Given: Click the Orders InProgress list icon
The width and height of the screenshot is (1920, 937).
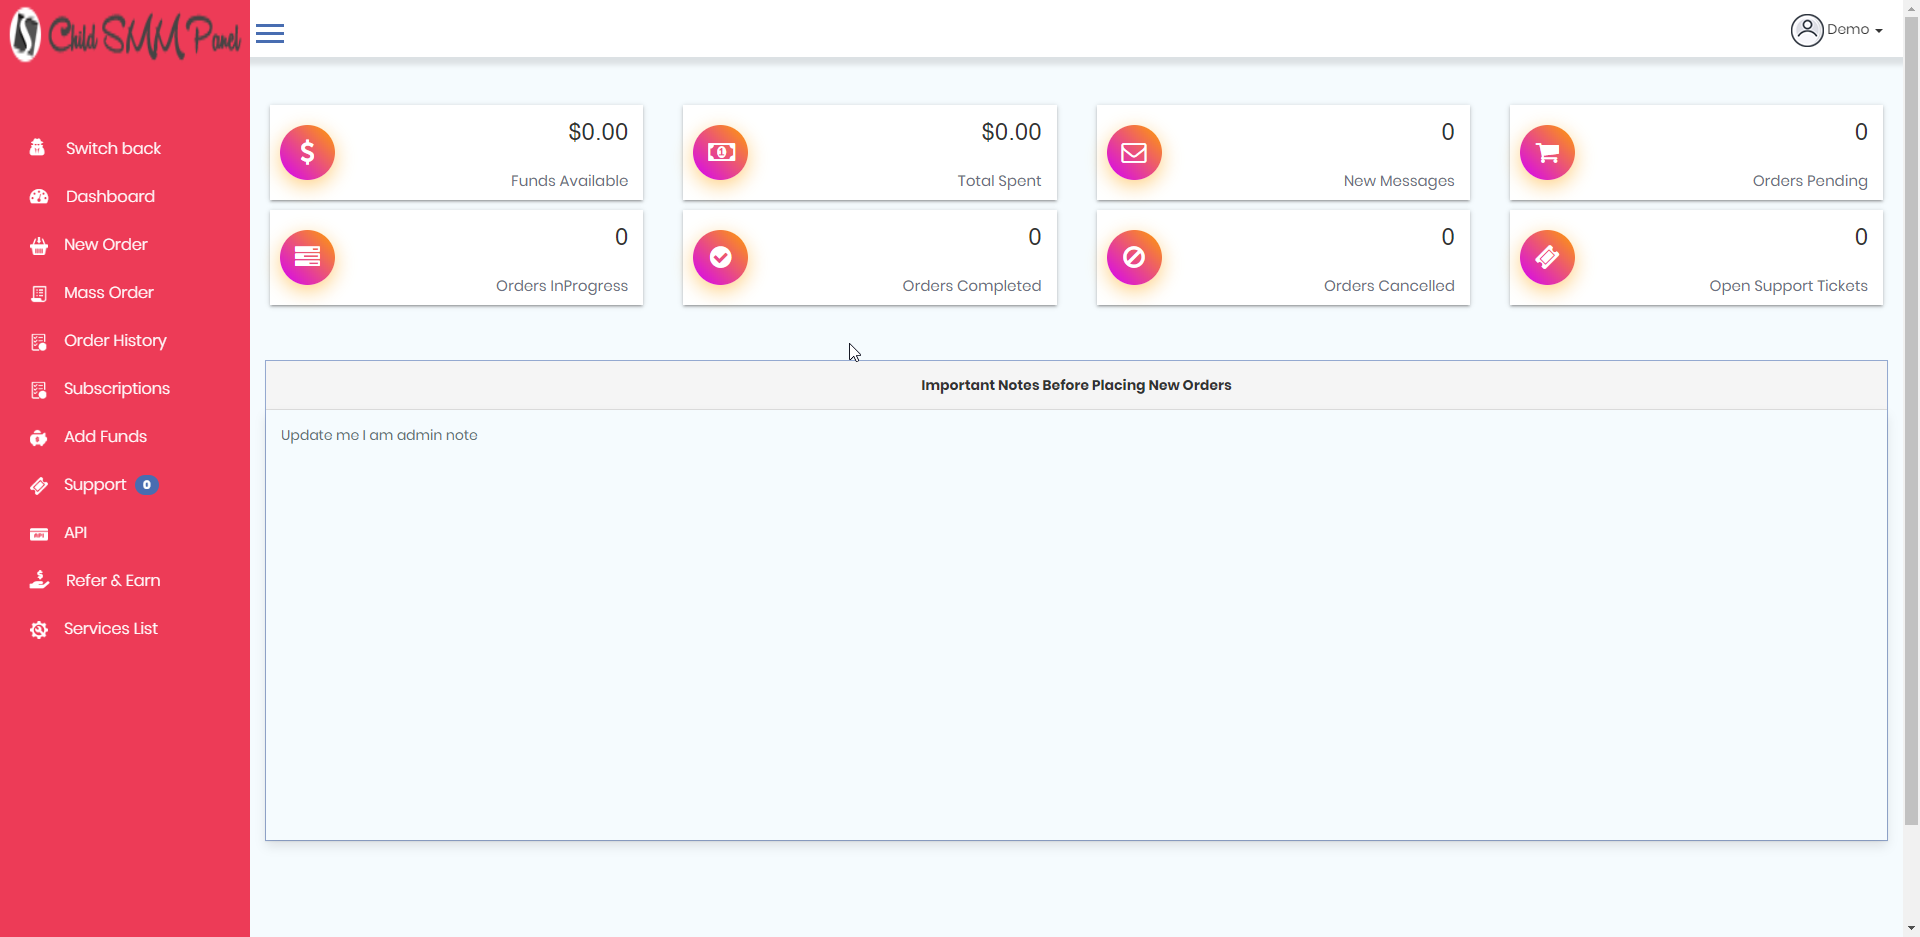Looking at the screenshot, I should pos(307,257).
